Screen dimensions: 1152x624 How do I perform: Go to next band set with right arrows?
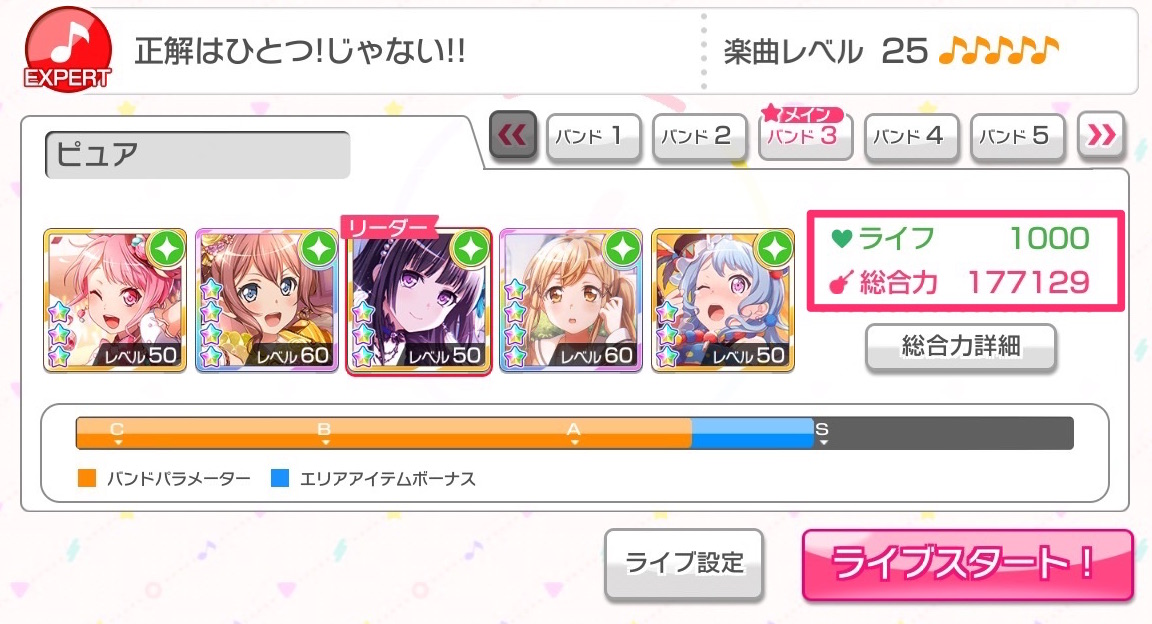1101,135
